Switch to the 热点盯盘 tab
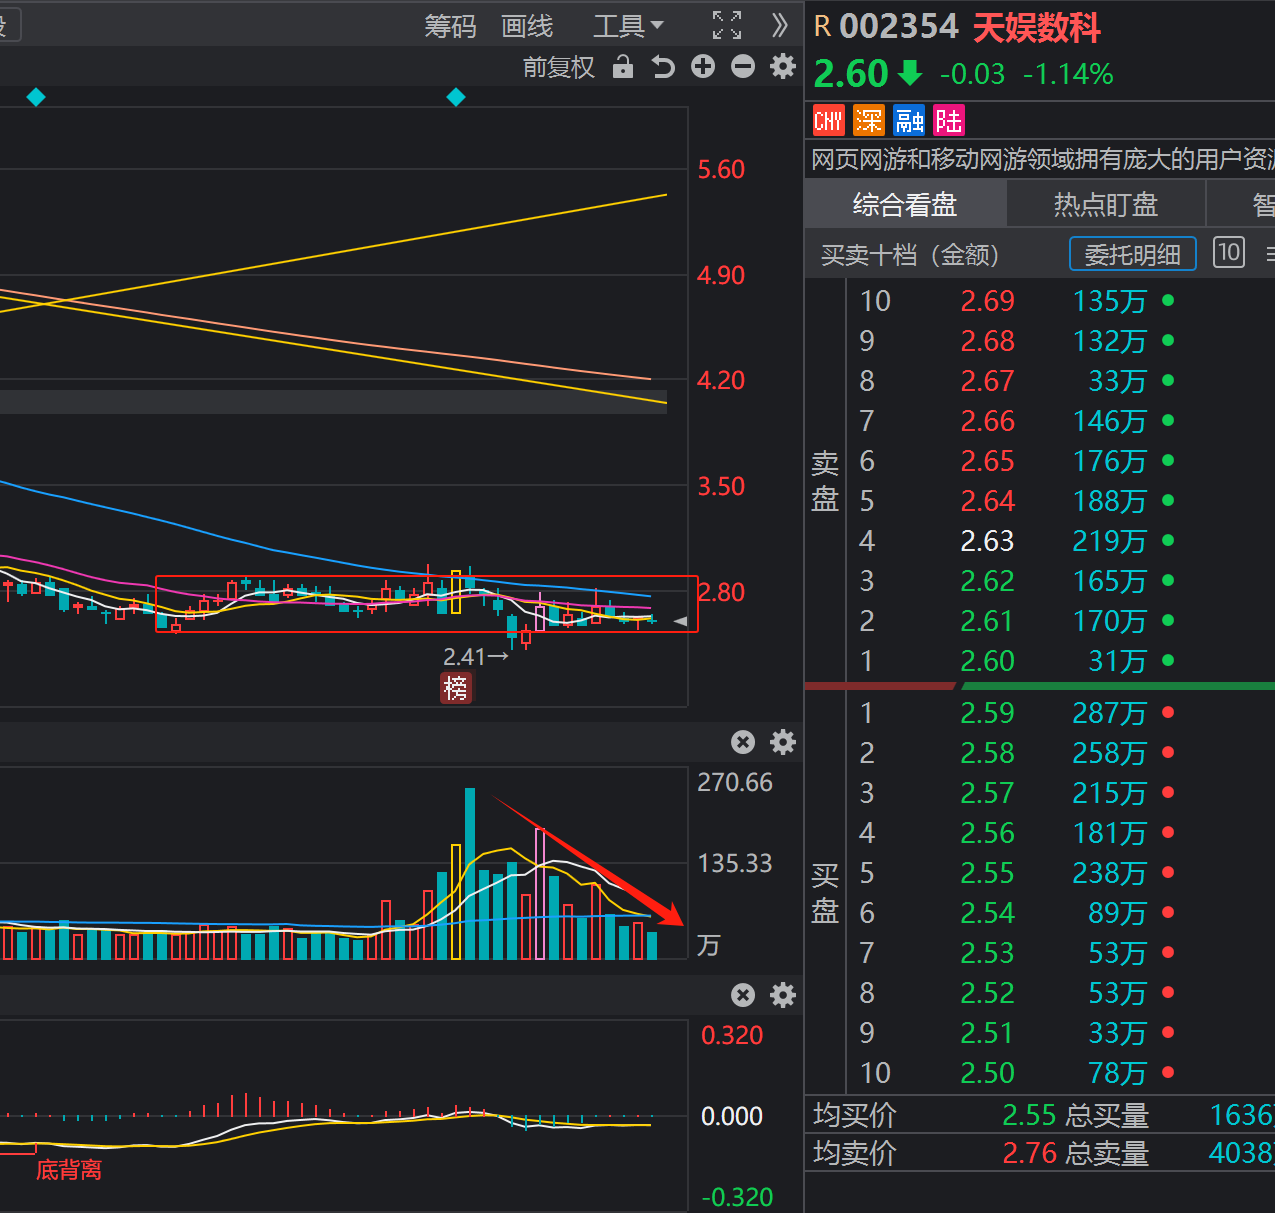The image size is (1275, 1213). [x=1106, y=205]
